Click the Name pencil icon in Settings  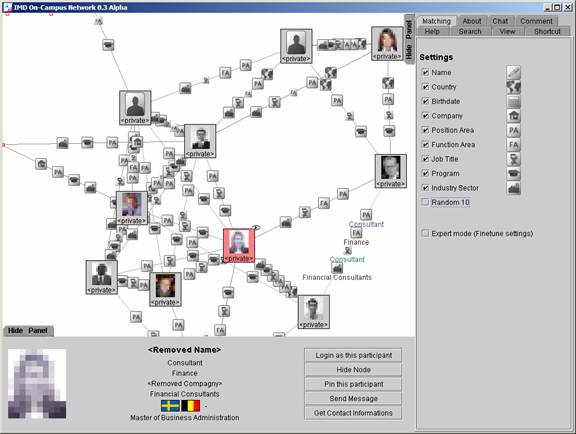coord(514,72)
